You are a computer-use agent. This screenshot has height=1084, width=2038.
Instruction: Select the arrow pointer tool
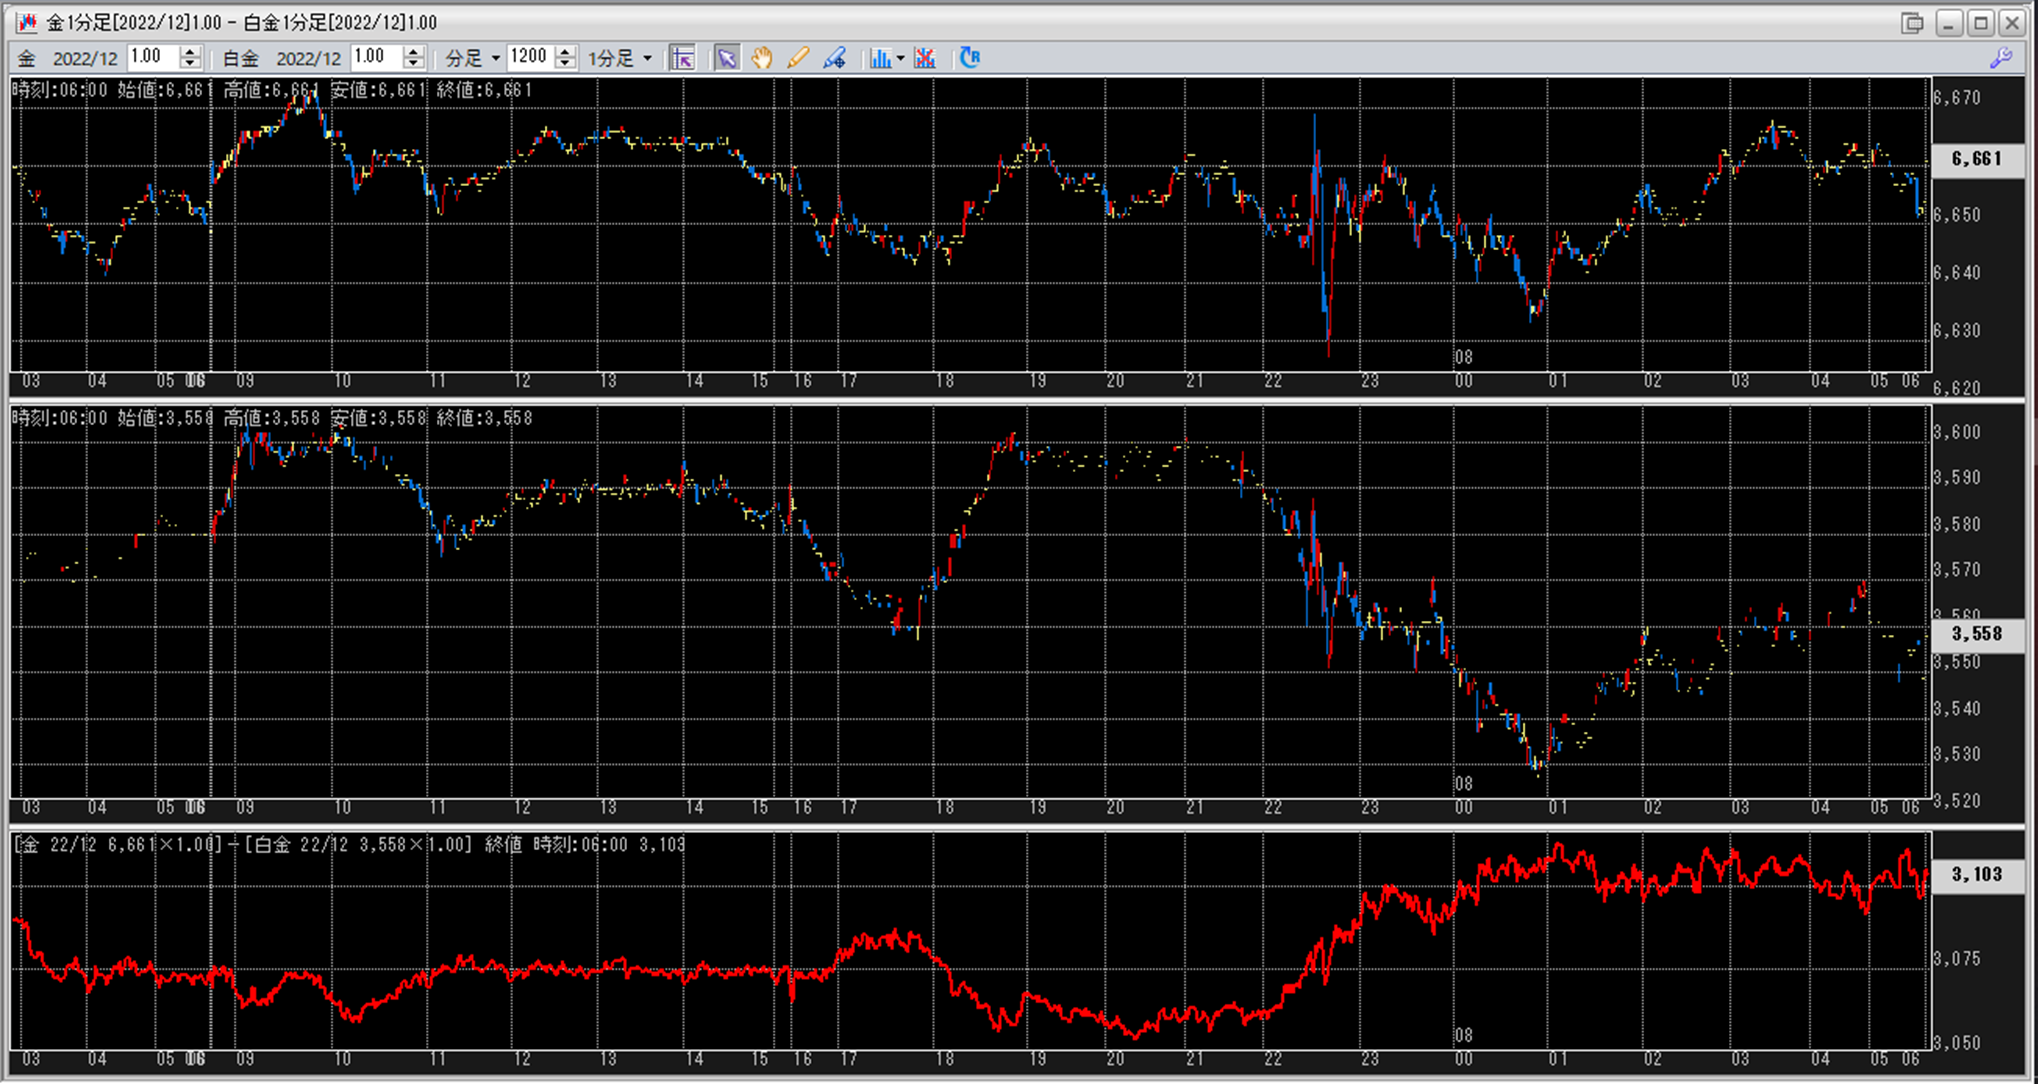coord(726,58)
